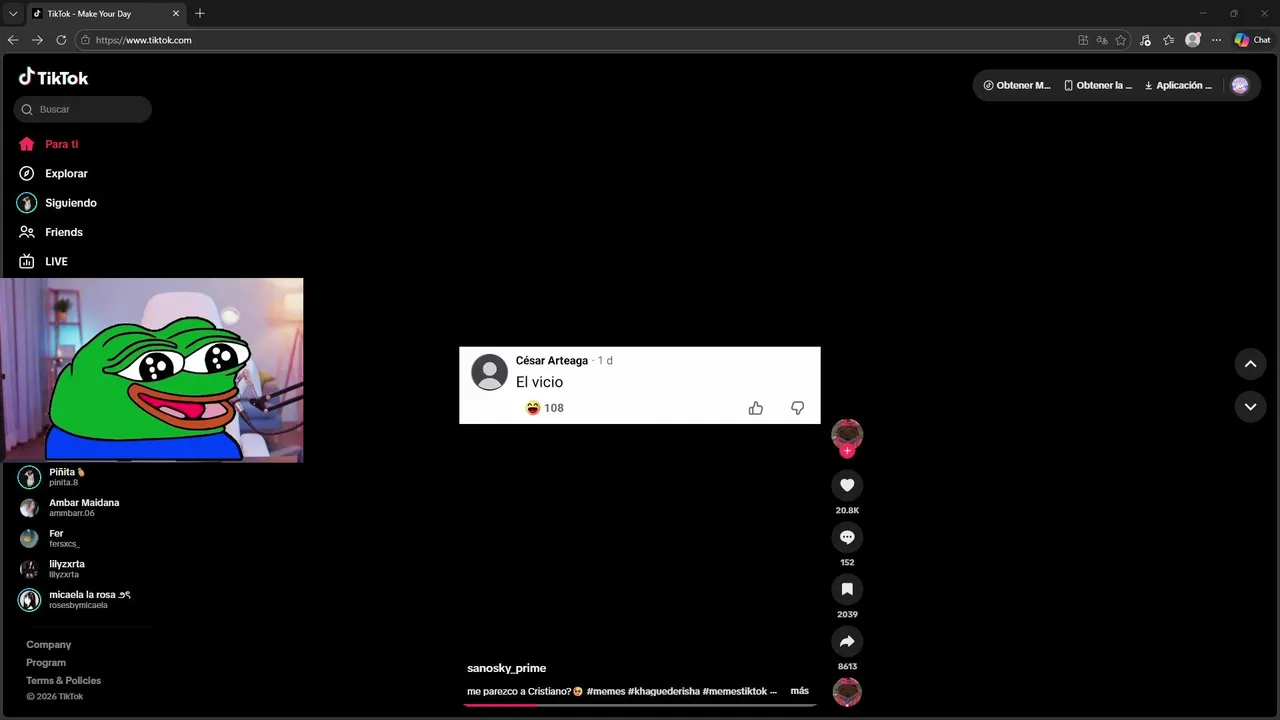Seek using the video progress bar
The width and height of the screenshot is (1280, 720).
tap(640, 705)
